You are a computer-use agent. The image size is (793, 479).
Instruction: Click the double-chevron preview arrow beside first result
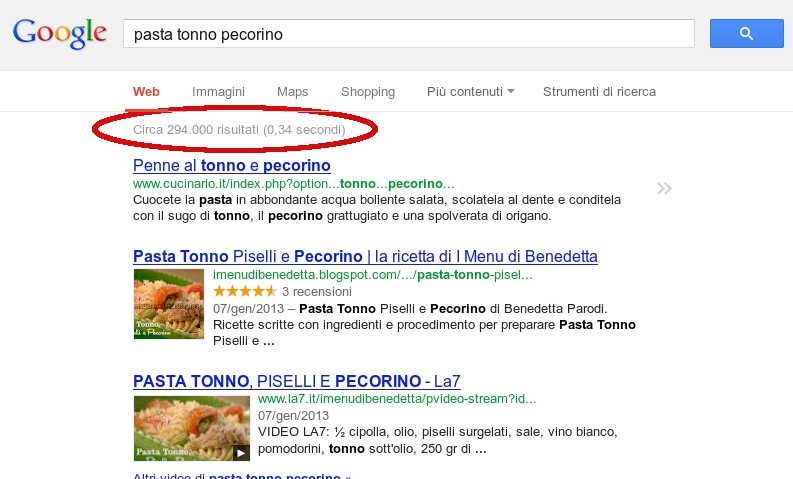coord(664,188)
